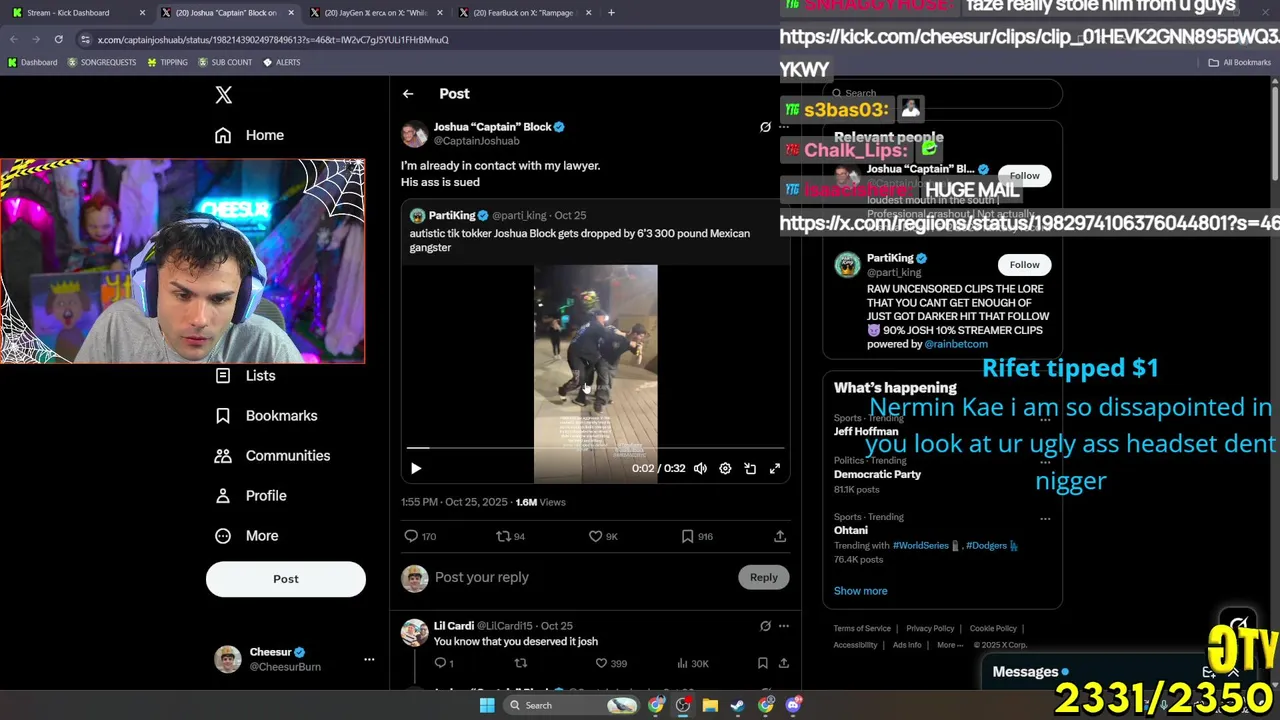Open Terms of Service footer link
This screenshot has width=1280, height=720.
pos(862,629)
